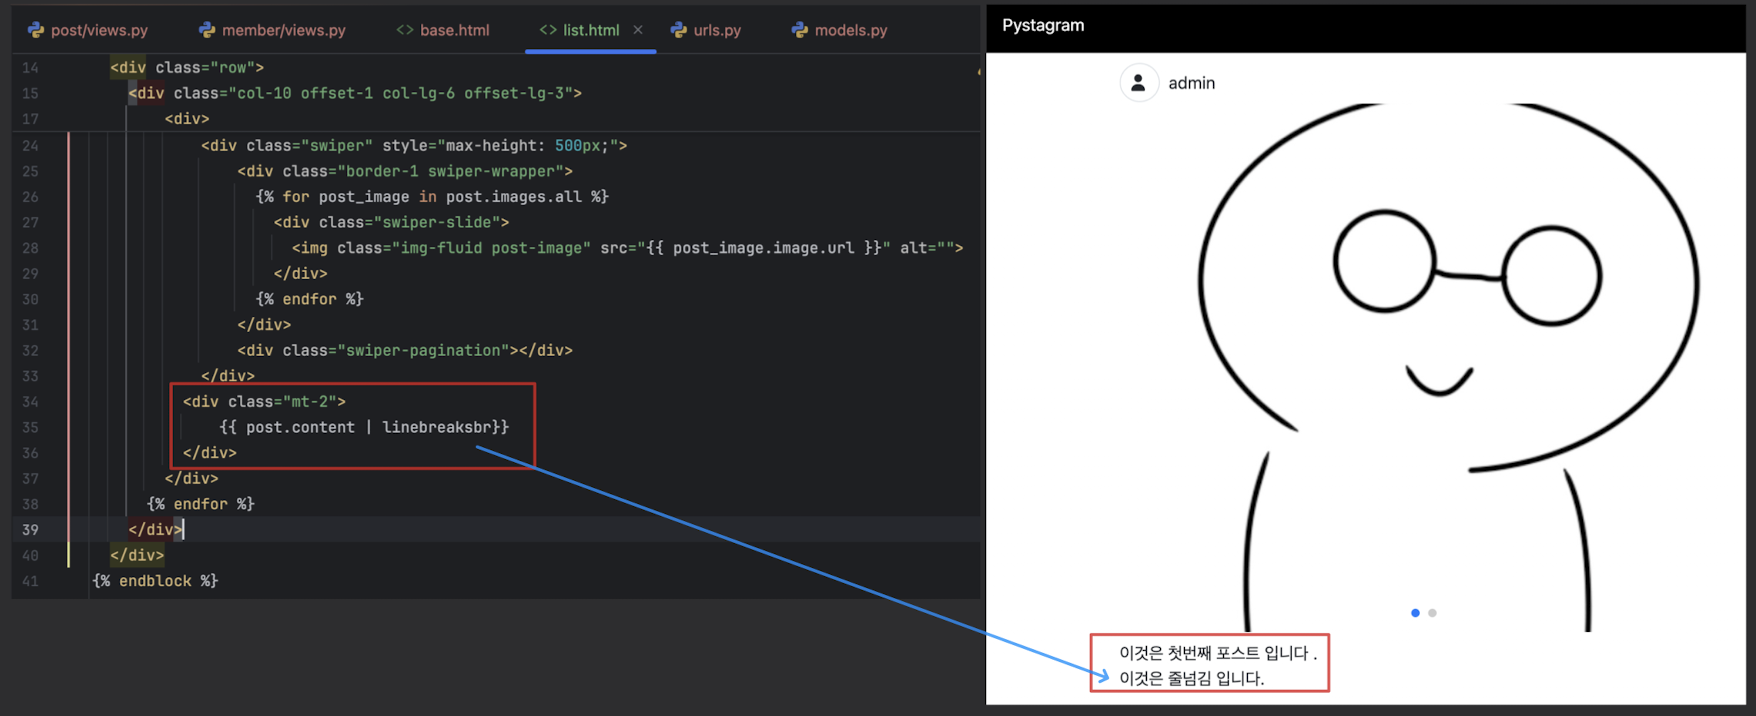
Task: Select the list.html tab
Action: tap(590, 30)
